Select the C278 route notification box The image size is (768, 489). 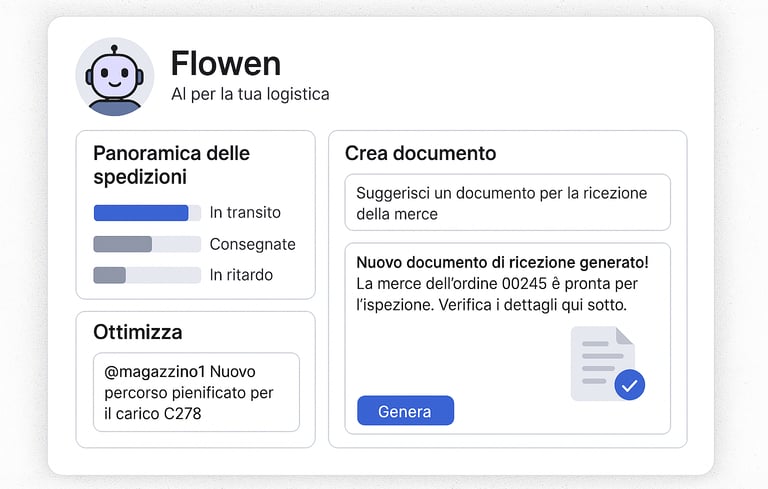coord(196,392)
